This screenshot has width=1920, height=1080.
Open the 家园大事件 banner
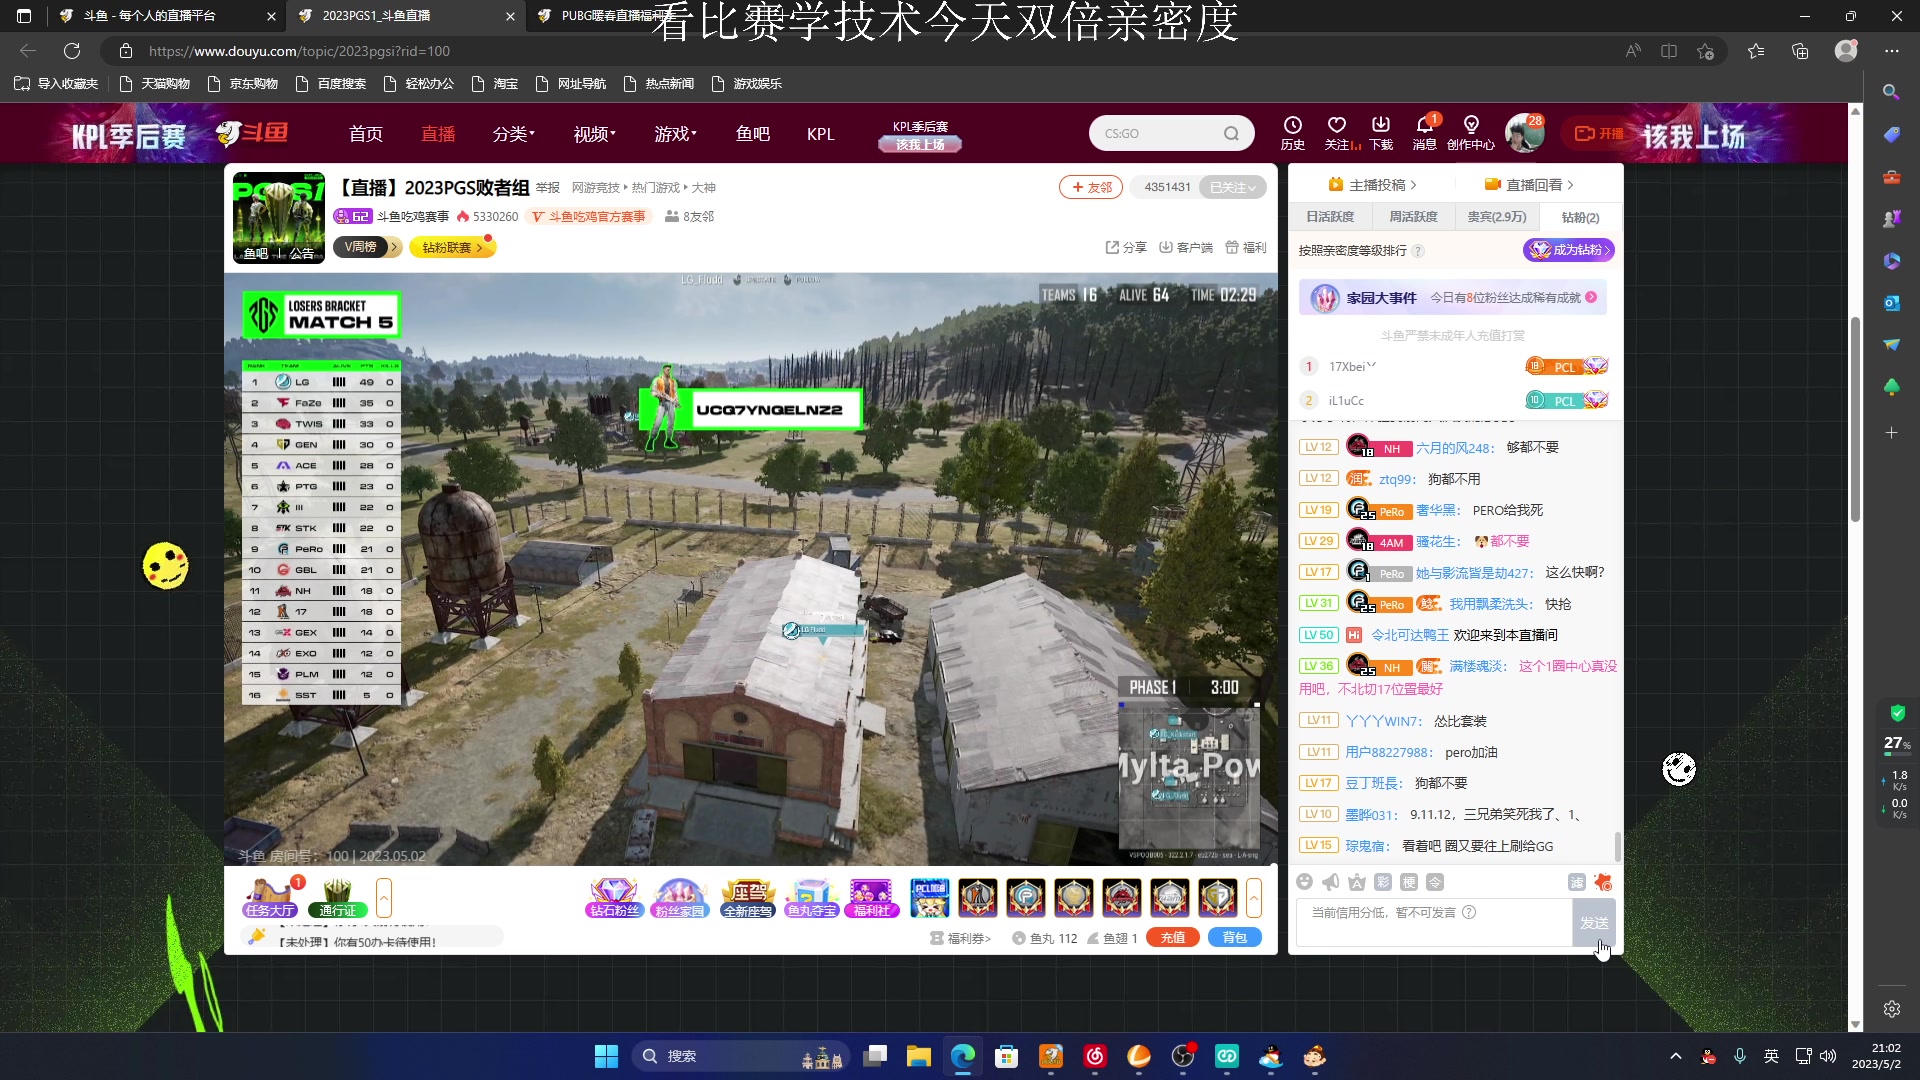pyautogui.click(x=1453, y=298)
